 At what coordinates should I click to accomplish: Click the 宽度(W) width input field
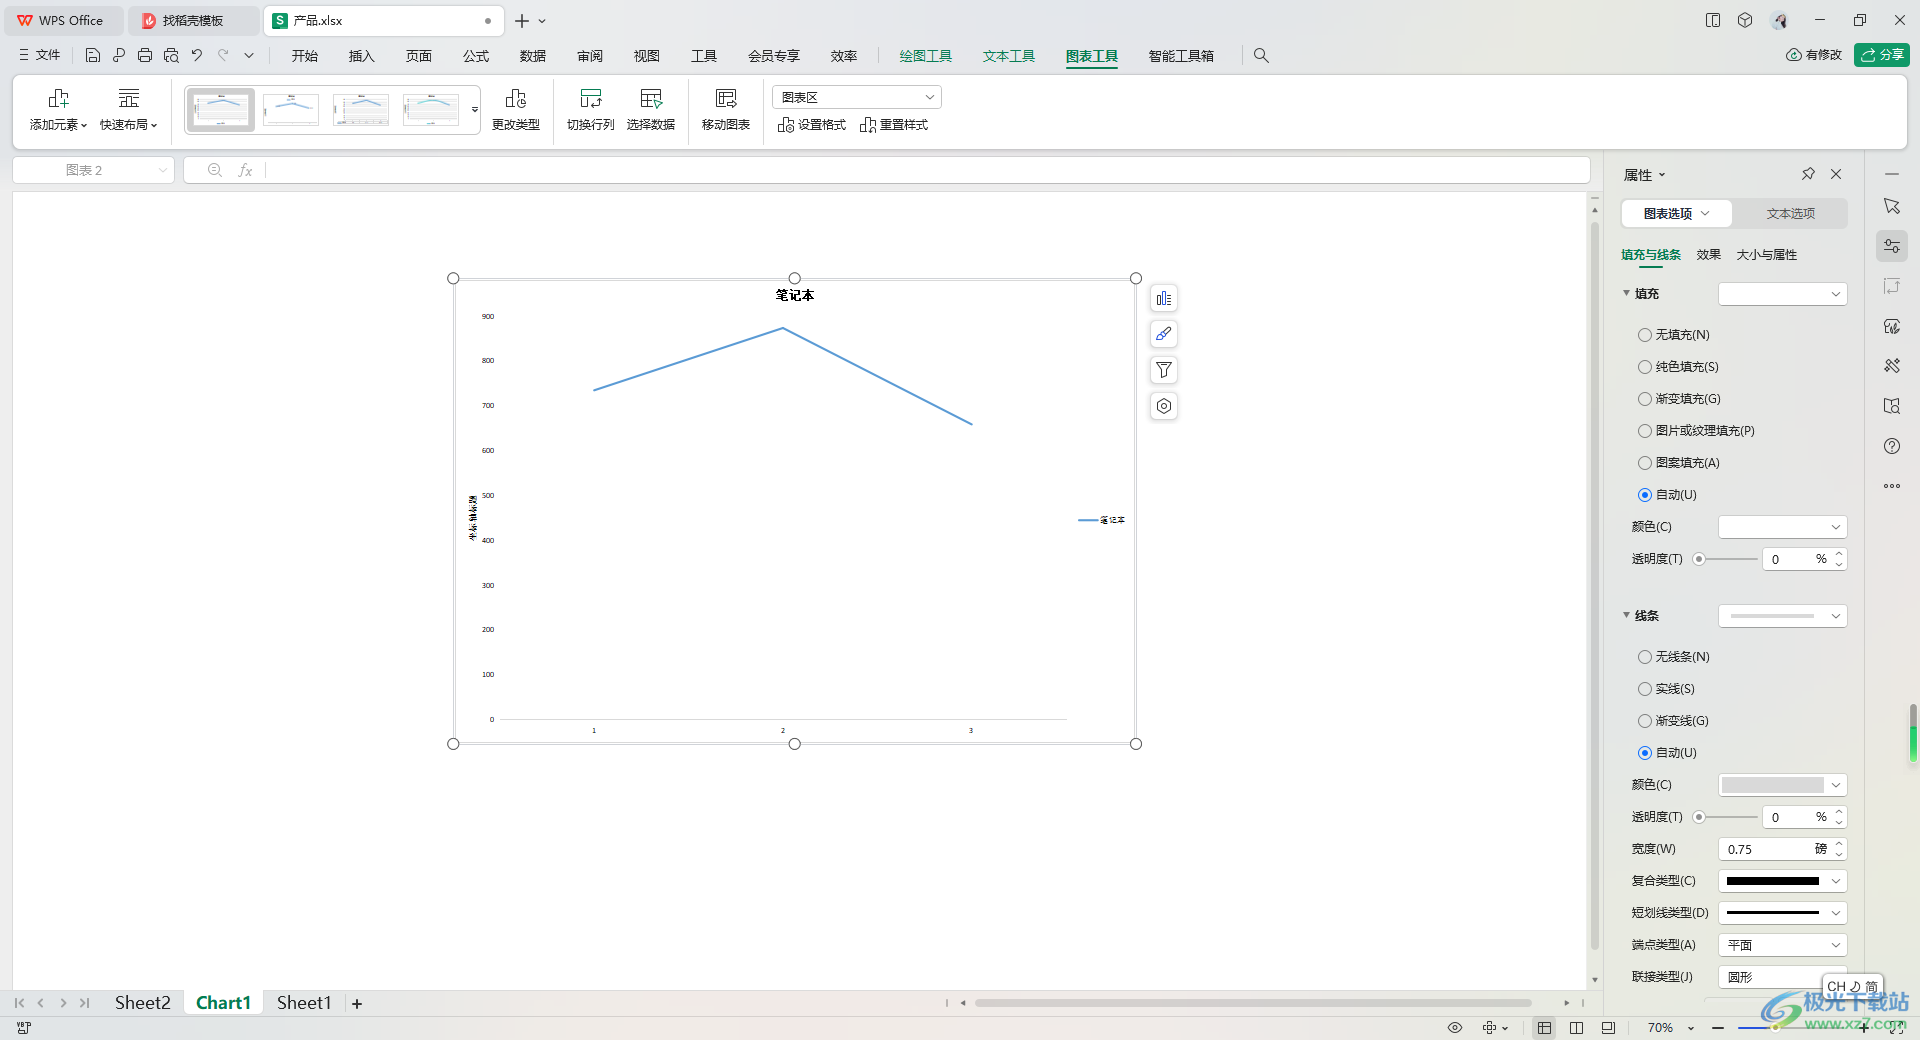point(1770,849)
